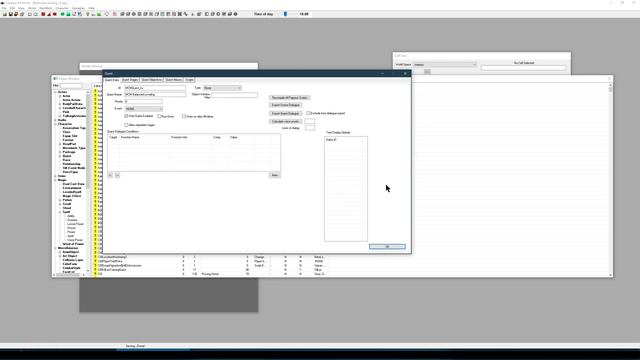This screenshot has width=640, height=360.
Task: Expand the Items tree node
Action: click(56, 176)
